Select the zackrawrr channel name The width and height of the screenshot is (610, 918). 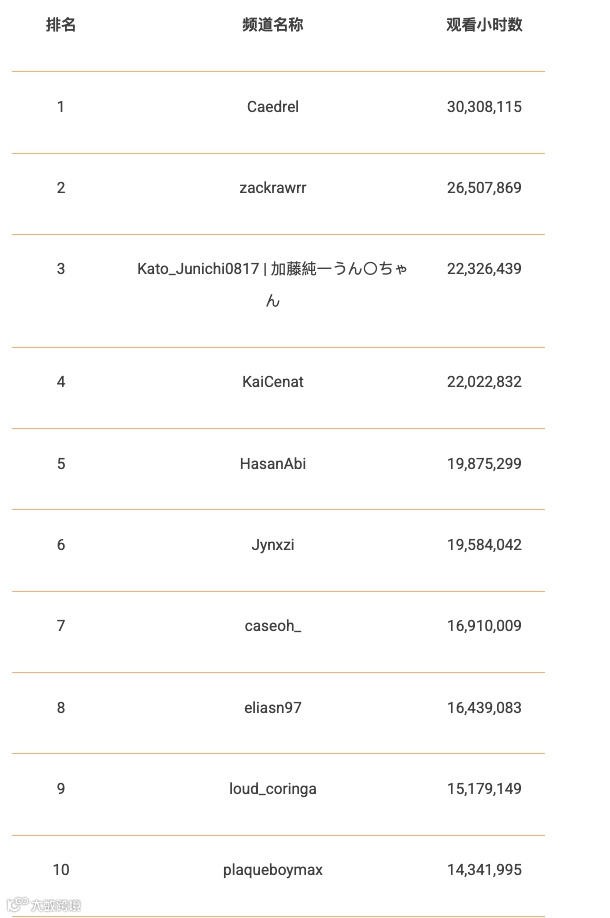coord(273,188)
